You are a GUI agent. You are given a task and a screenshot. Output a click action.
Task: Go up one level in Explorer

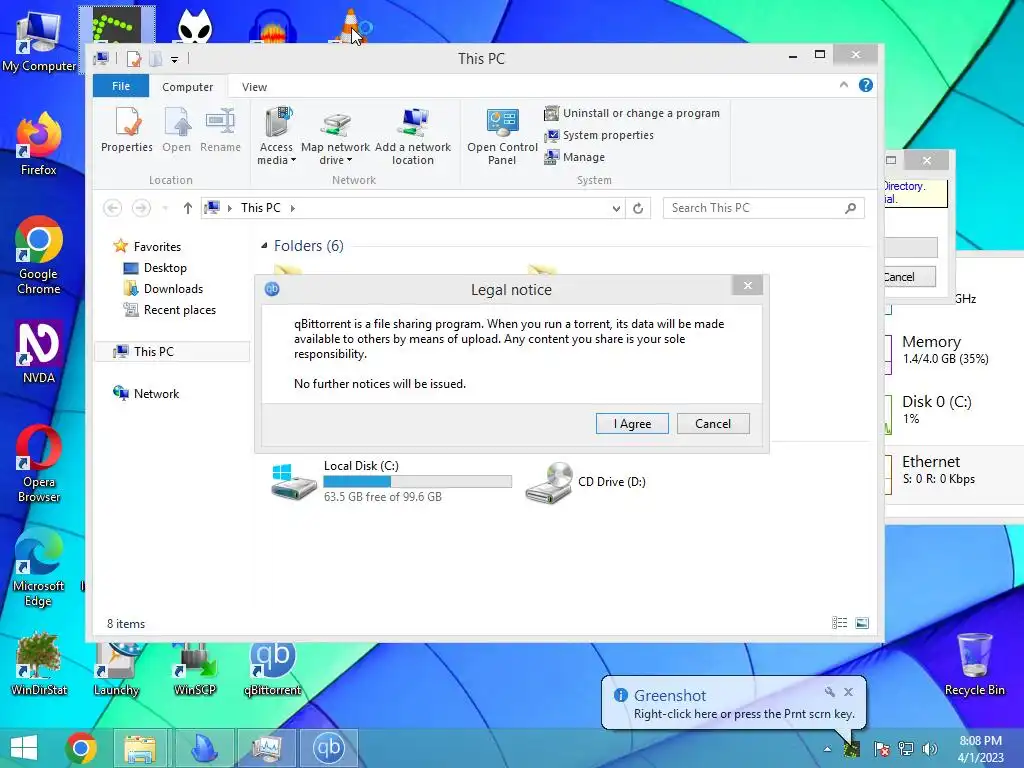[187, 208]
